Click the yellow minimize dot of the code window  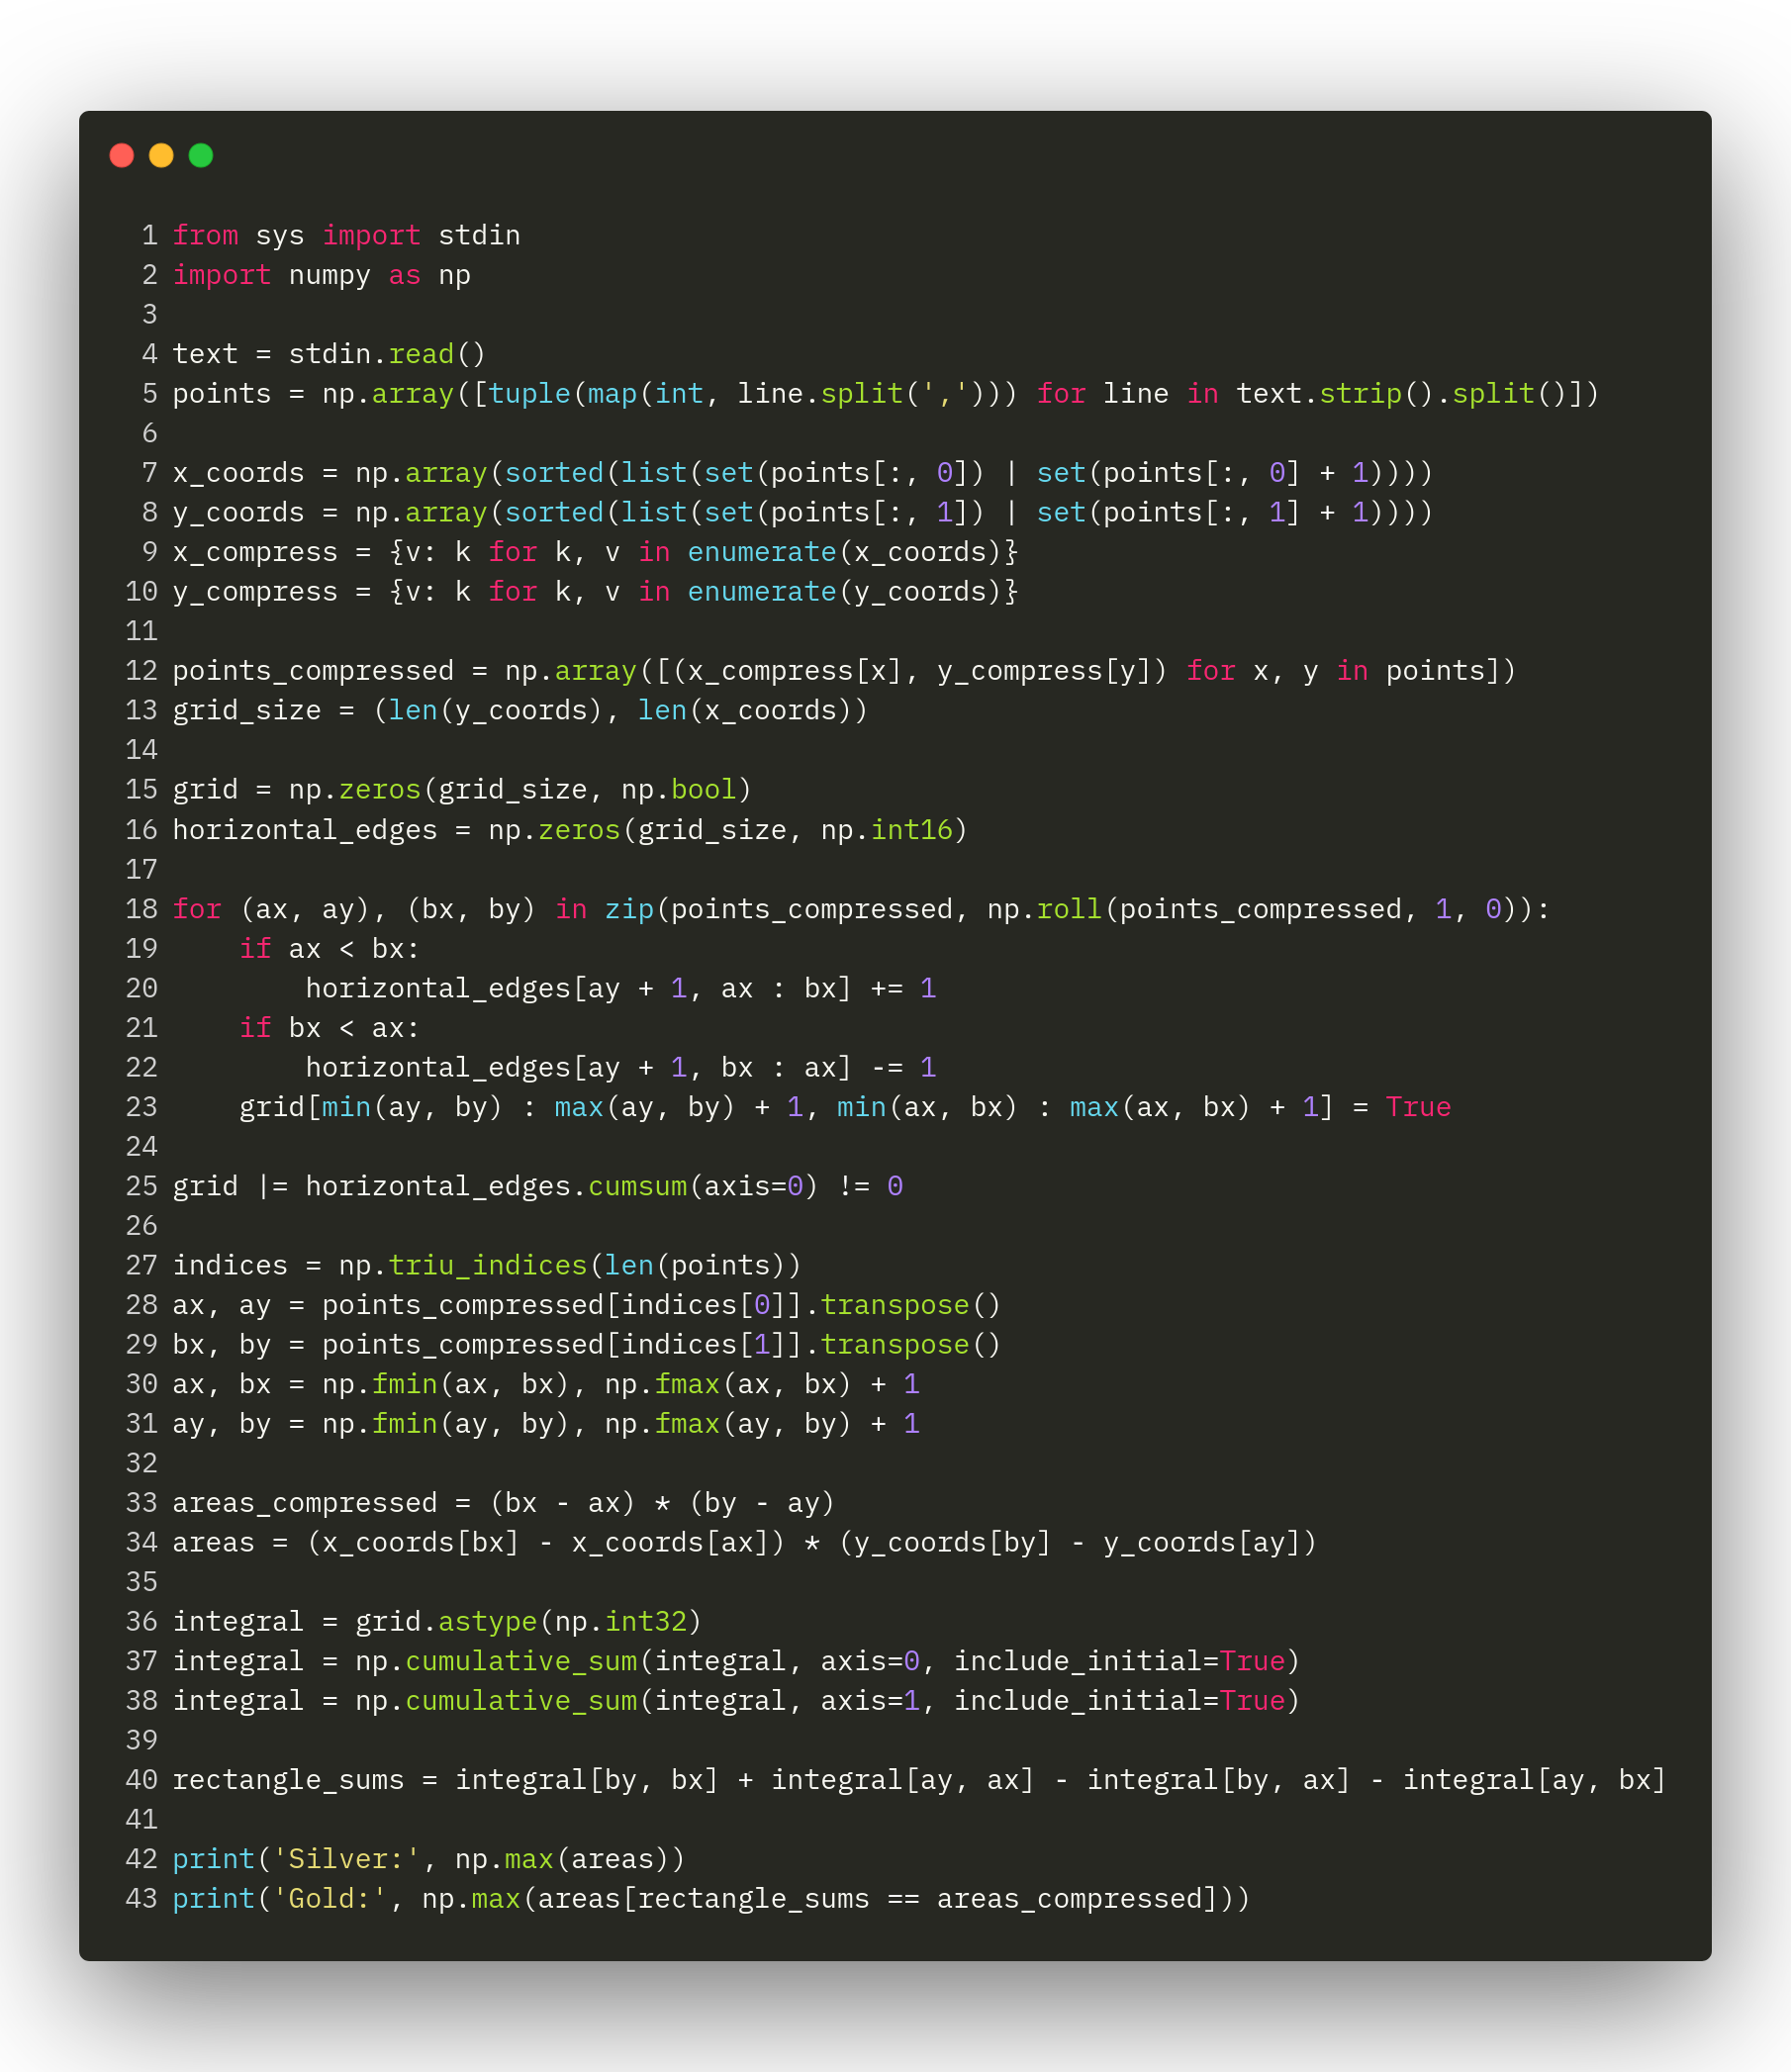coord(161,155)
